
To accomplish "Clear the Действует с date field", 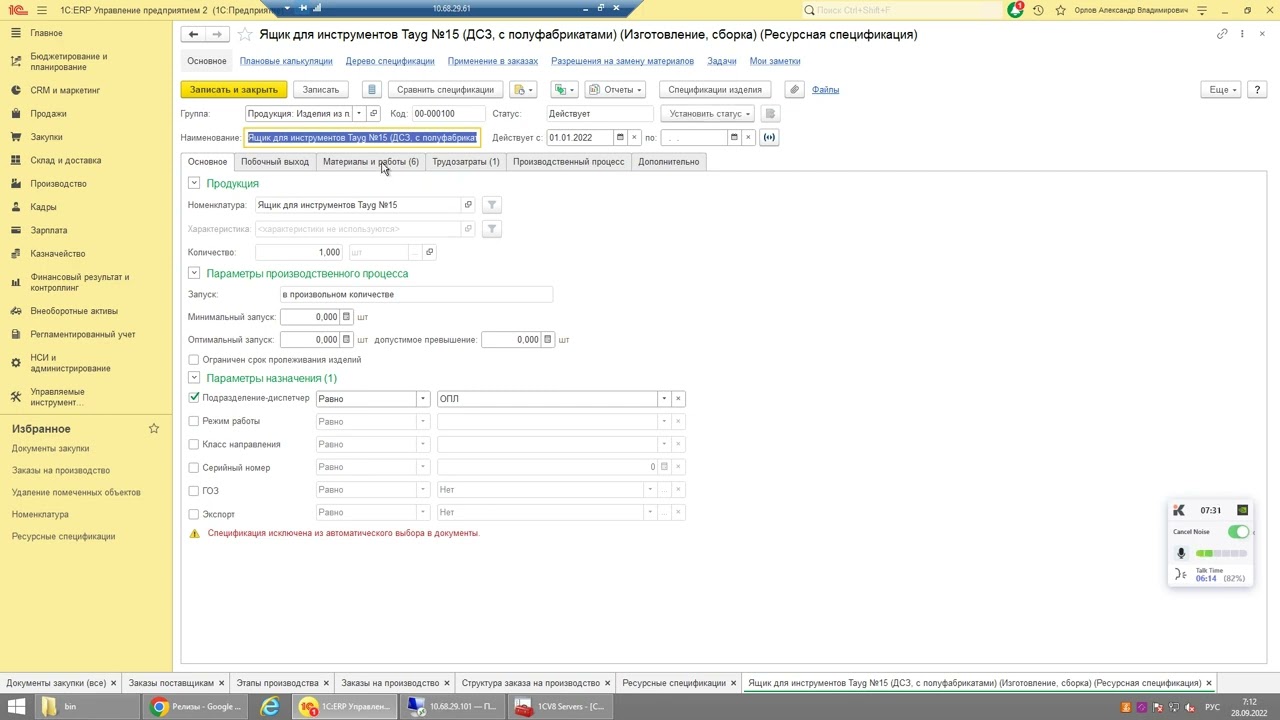I will 634,138.
